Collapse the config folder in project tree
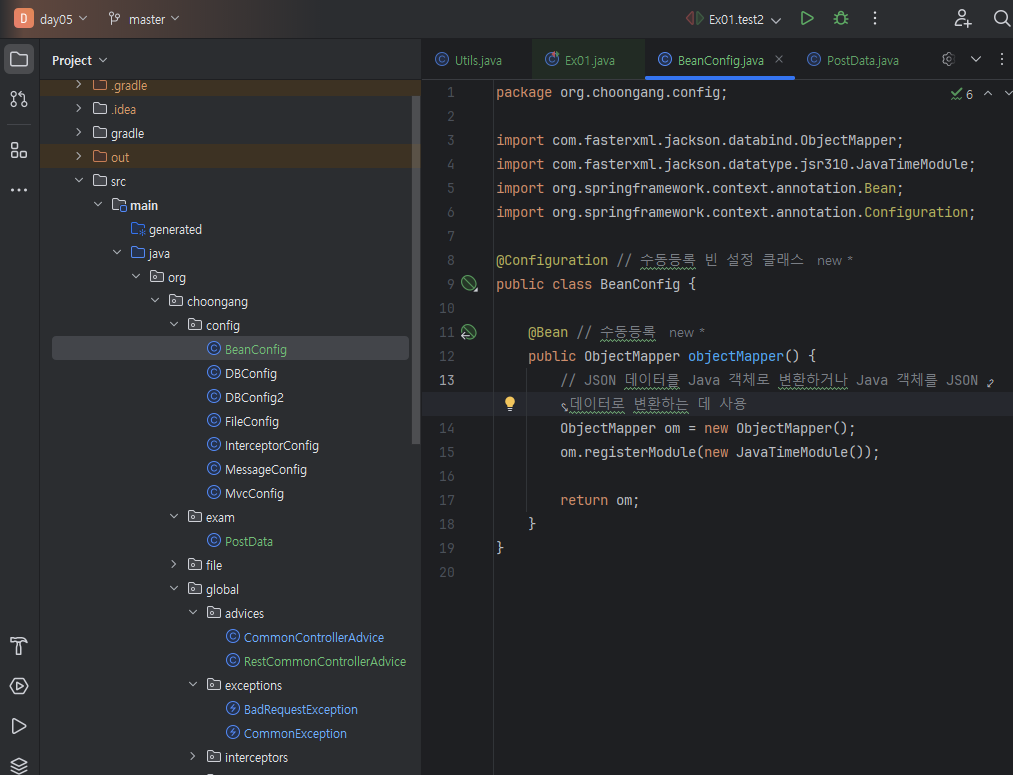This screenshot has height=775, width=1013. coord(174,325)
